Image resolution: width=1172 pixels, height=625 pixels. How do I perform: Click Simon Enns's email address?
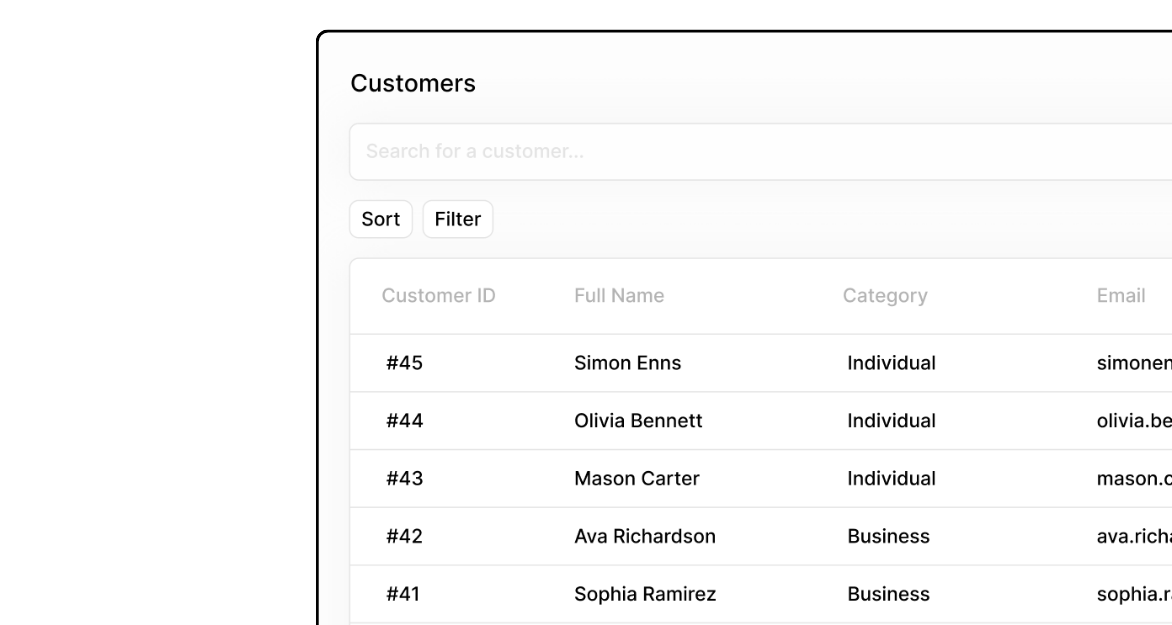coord(1134,363)
